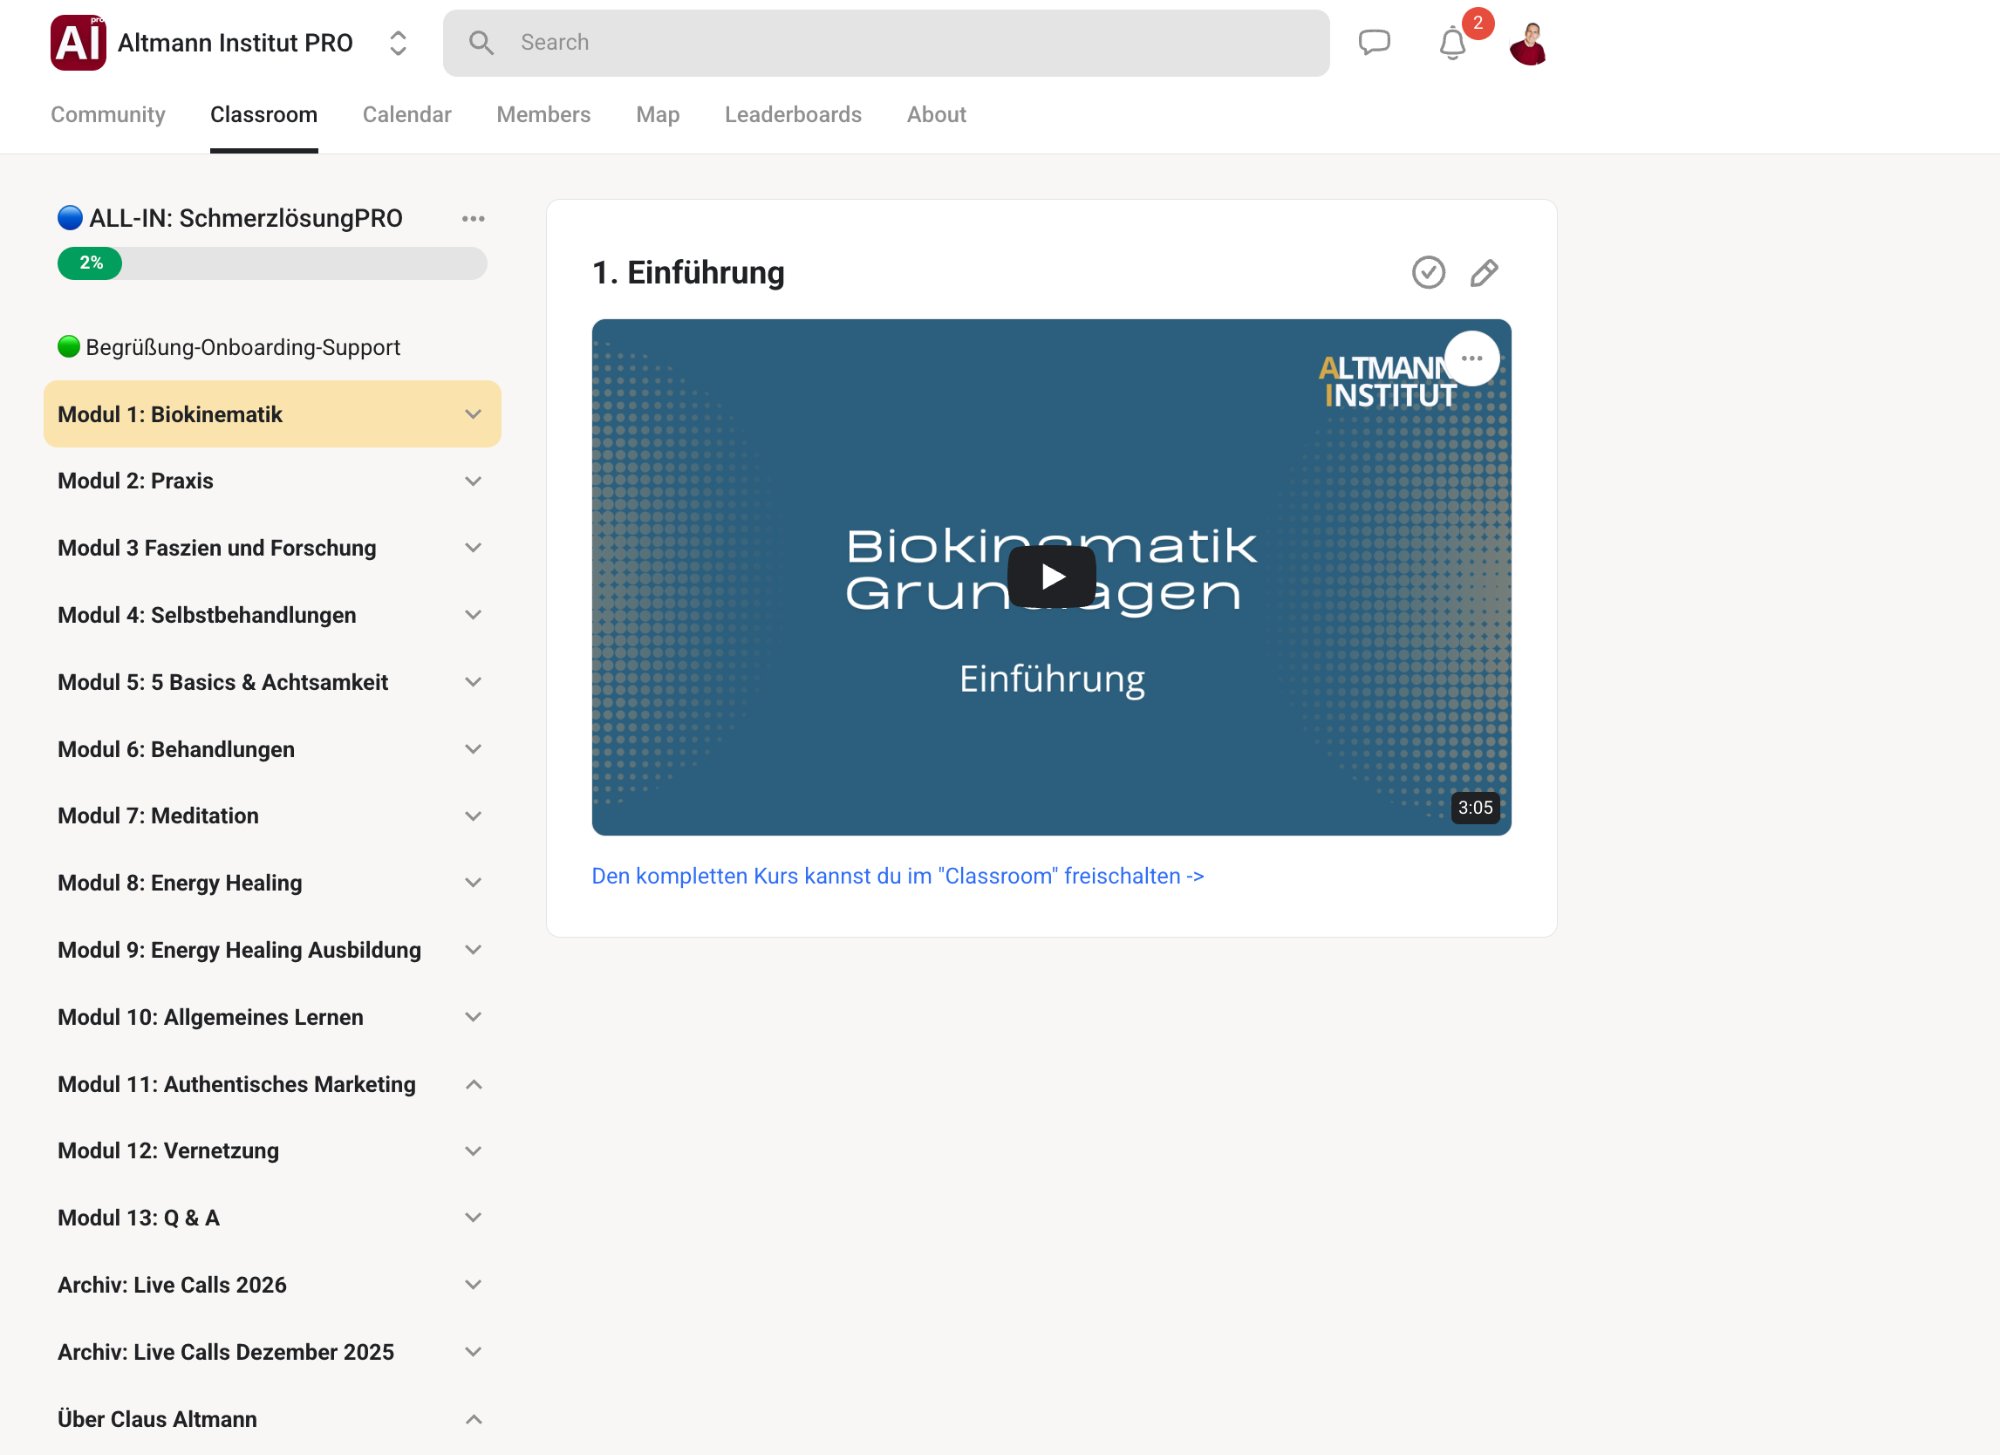Switch to the Calendar tab
Image resolution: width=2000 pixels, height=1455 pixels.
point(407,114)
